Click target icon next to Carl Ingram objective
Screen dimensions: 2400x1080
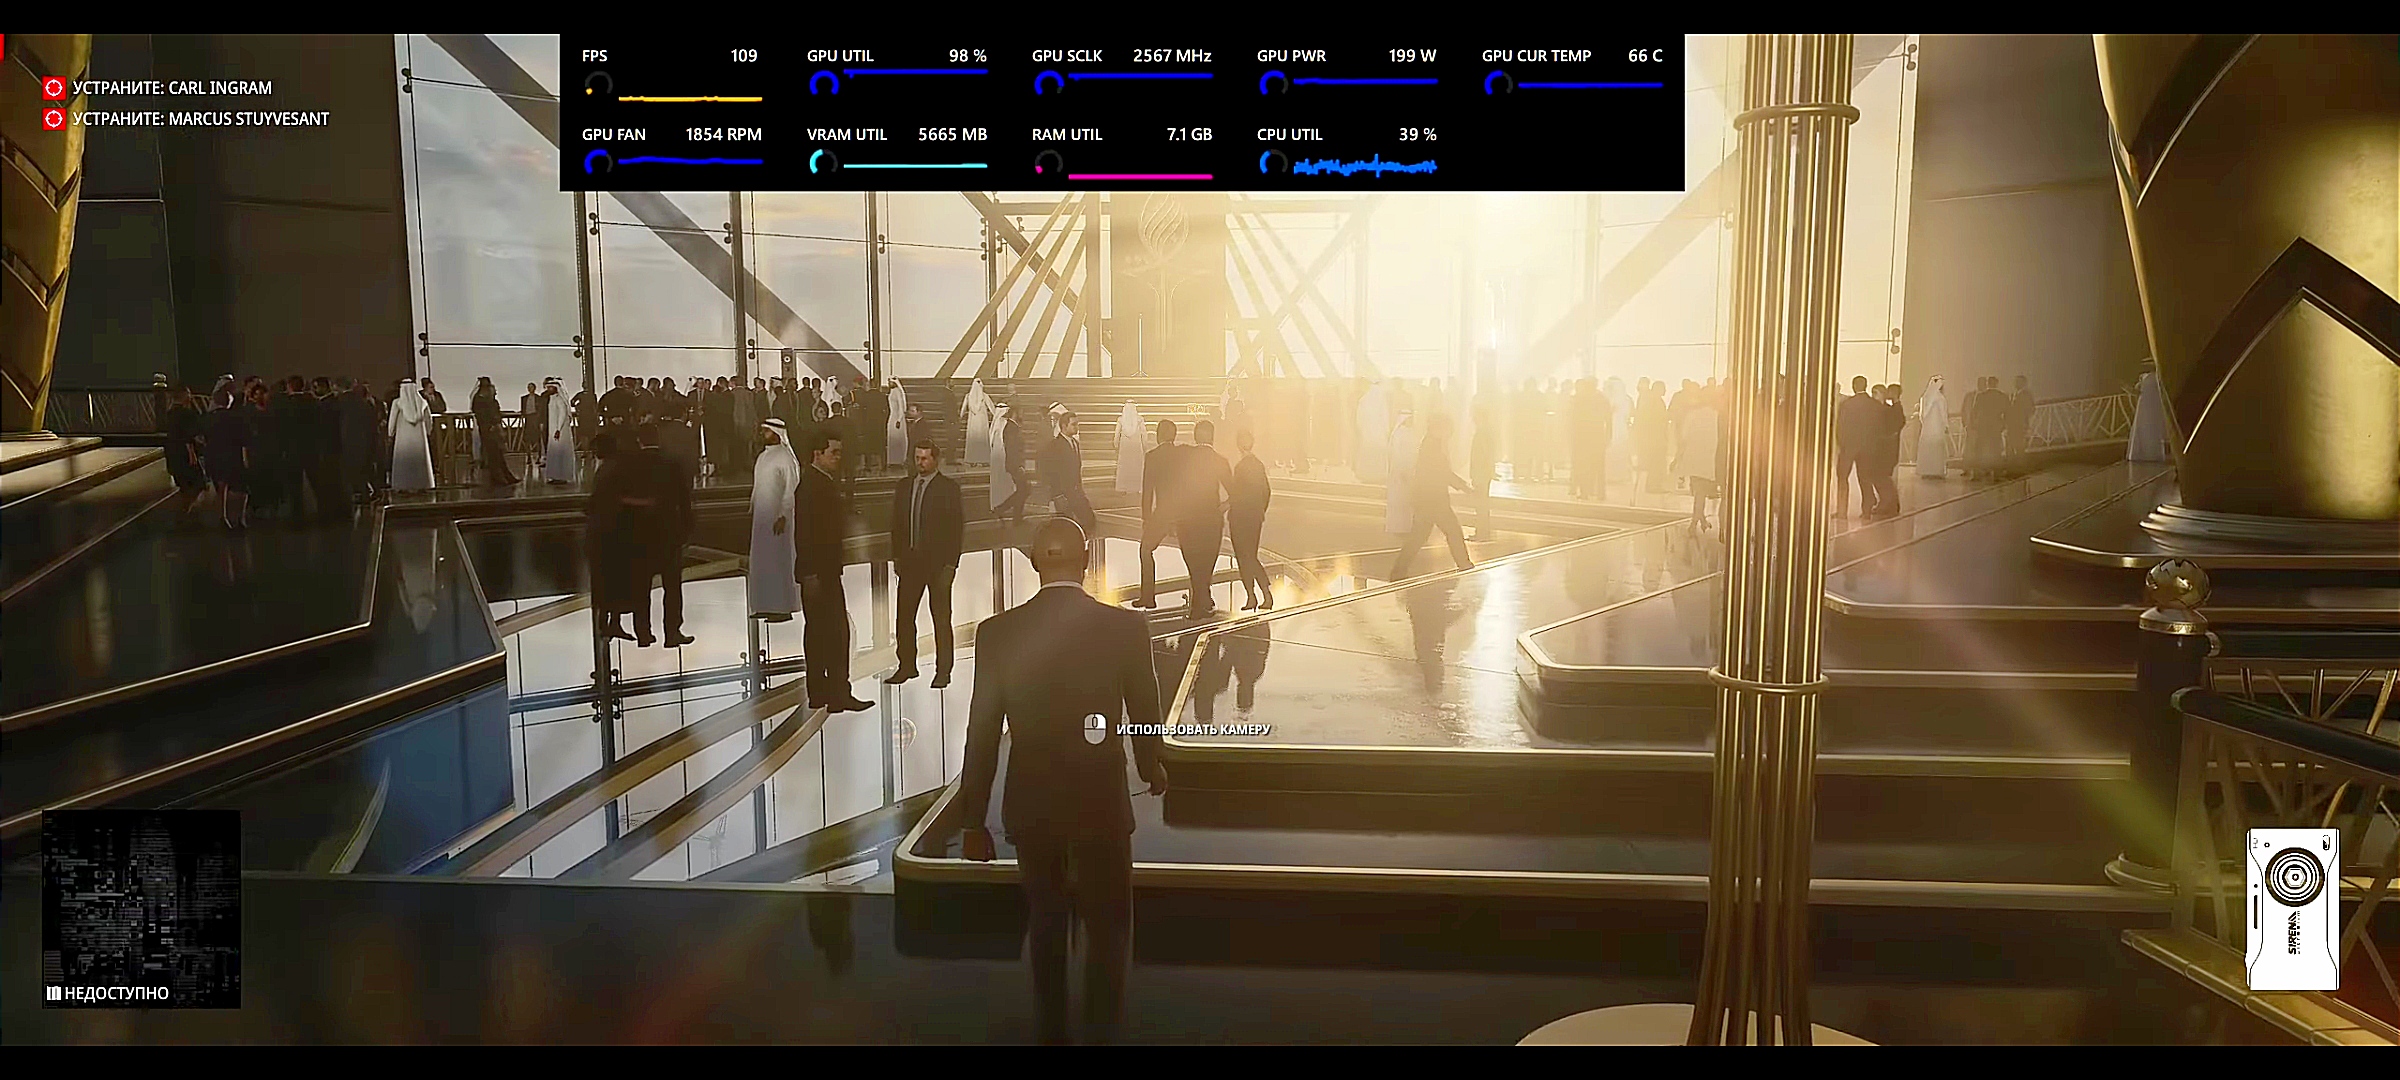coord(54,88)
